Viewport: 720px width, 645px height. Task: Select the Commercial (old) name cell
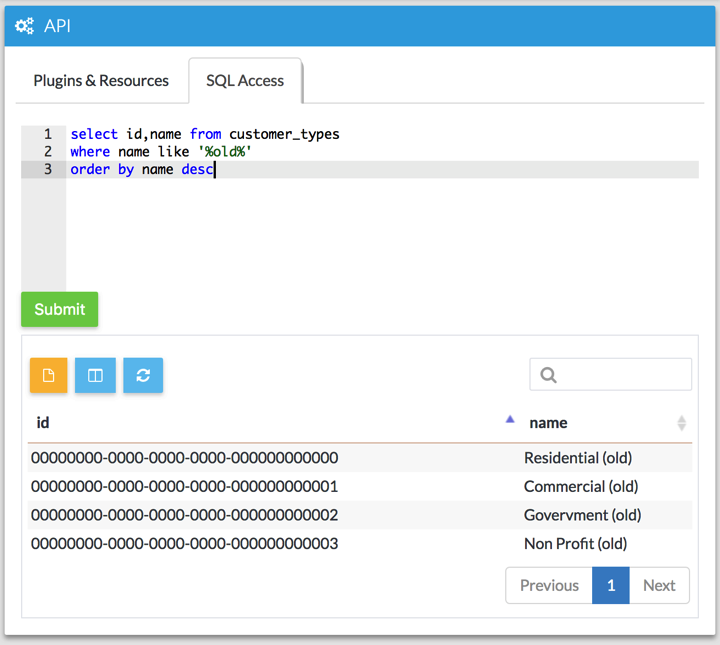point(580,486)
